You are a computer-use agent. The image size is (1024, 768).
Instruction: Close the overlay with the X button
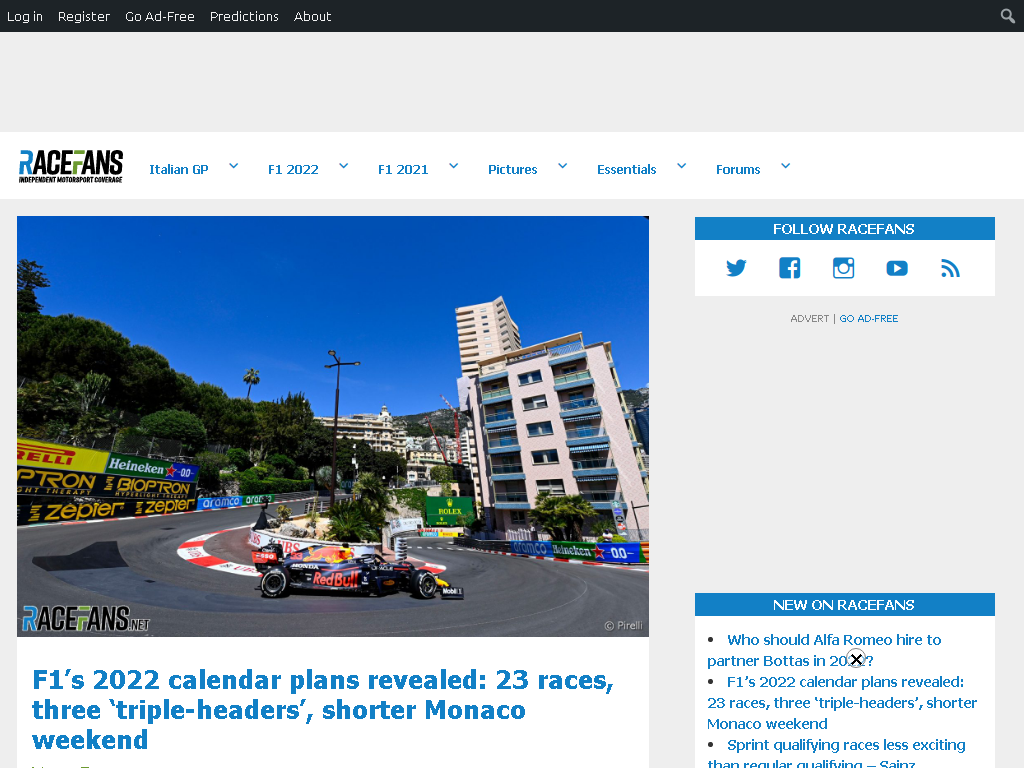coord(856,659)
